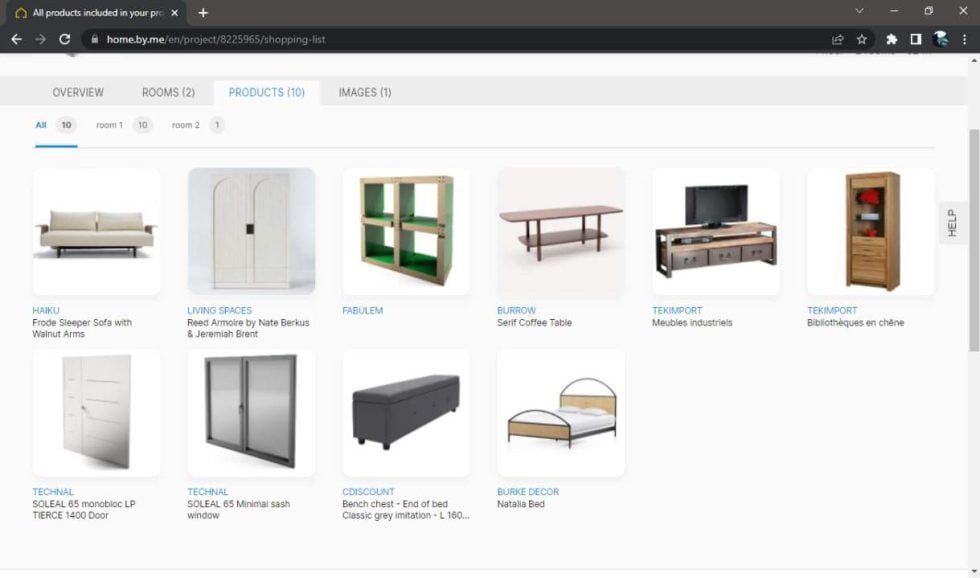This screenshot has width=980, height=578.
Task: Open the three-dot browser menu
Action: coord(964,39)
